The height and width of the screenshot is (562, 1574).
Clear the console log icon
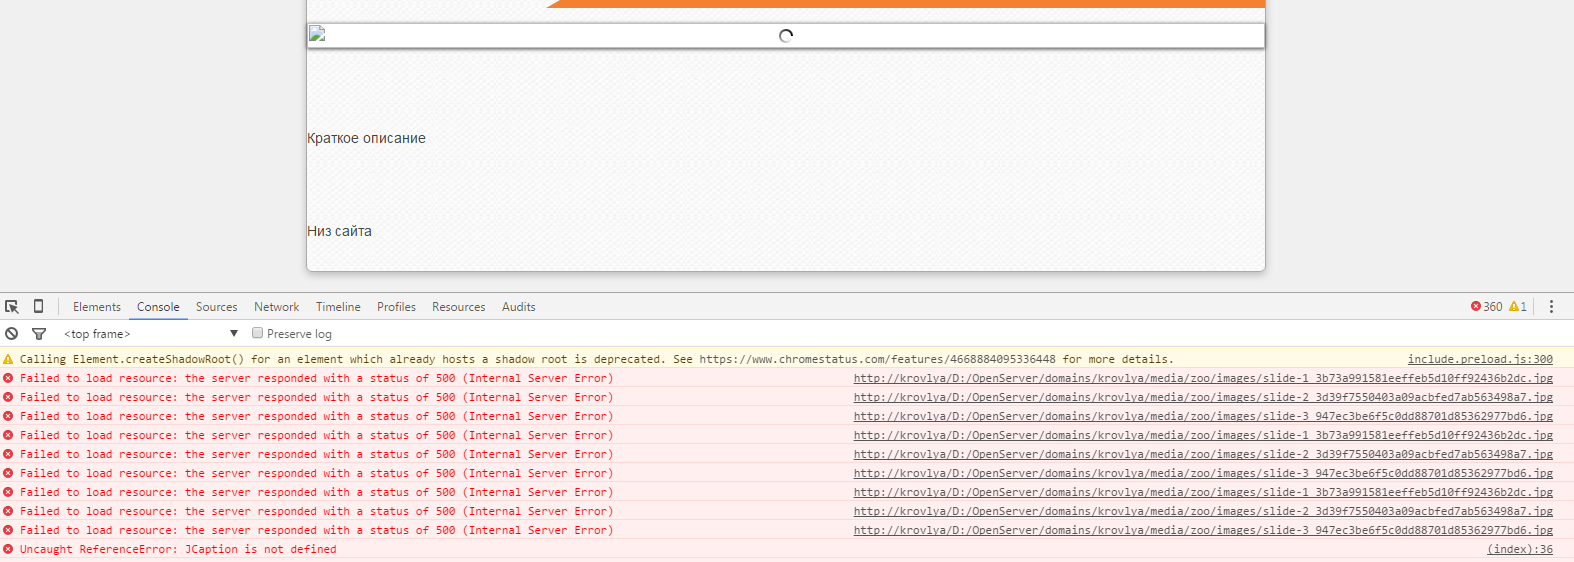click(x=12, y=334)
